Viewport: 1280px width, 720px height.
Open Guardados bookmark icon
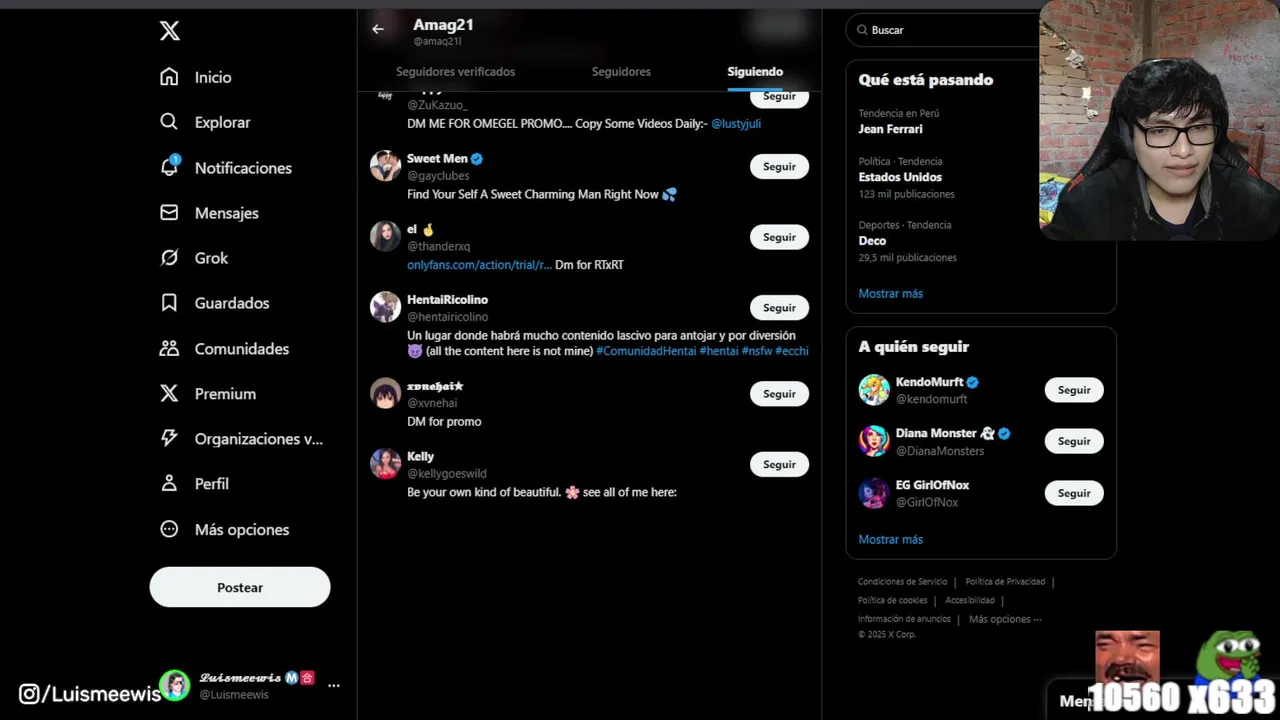(169, 302)
